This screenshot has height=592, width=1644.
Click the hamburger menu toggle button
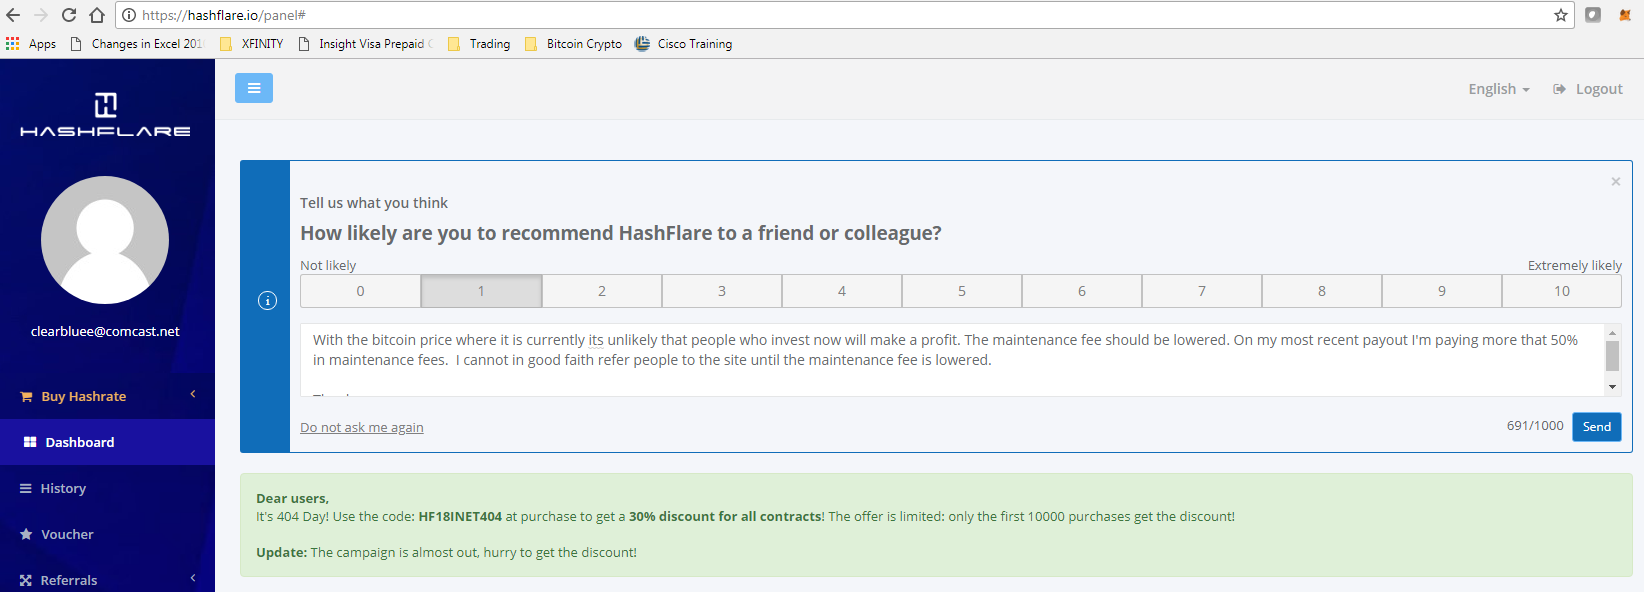pos(254,88)
